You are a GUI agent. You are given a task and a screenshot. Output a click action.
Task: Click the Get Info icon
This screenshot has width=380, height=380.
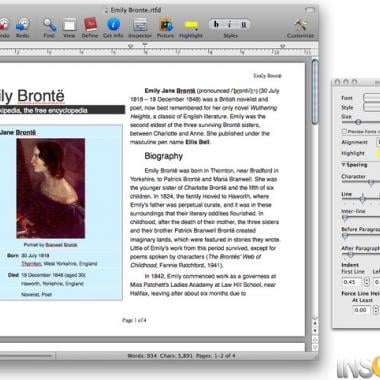click(113, 24)
